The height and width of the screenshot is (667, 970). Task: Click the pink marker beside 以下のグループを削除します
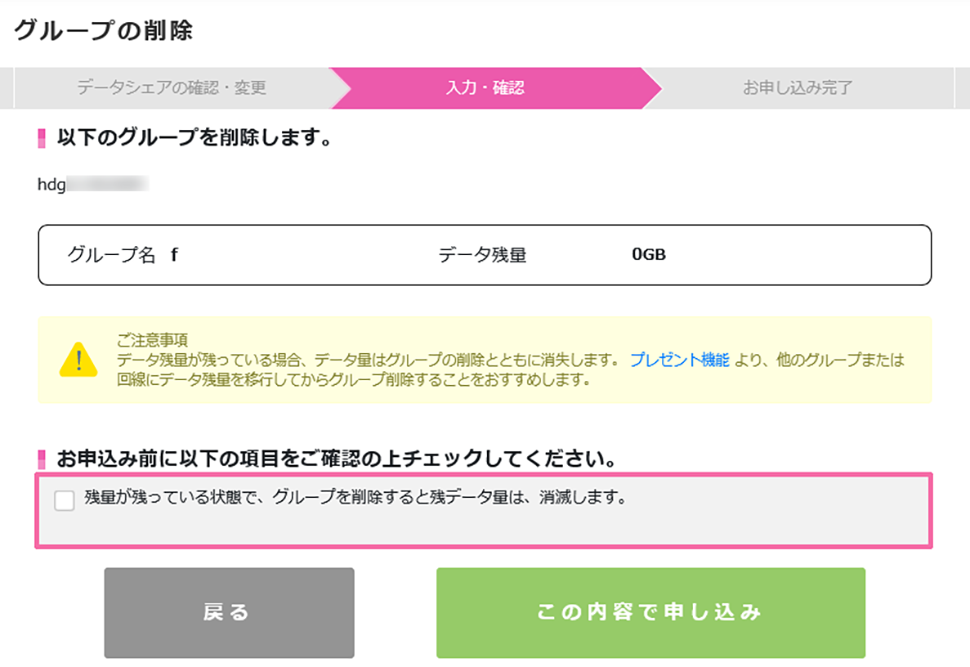point(41,139)
